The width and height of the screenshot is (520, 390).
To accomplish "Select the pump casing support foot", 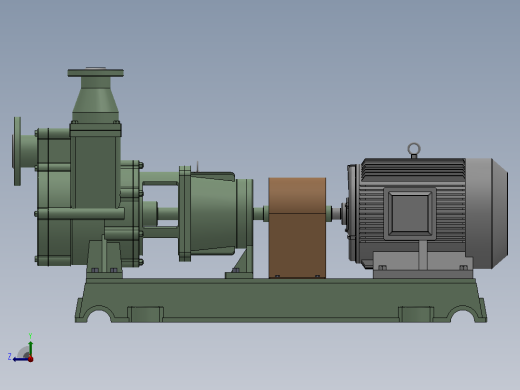I will (x=104, y=260).
